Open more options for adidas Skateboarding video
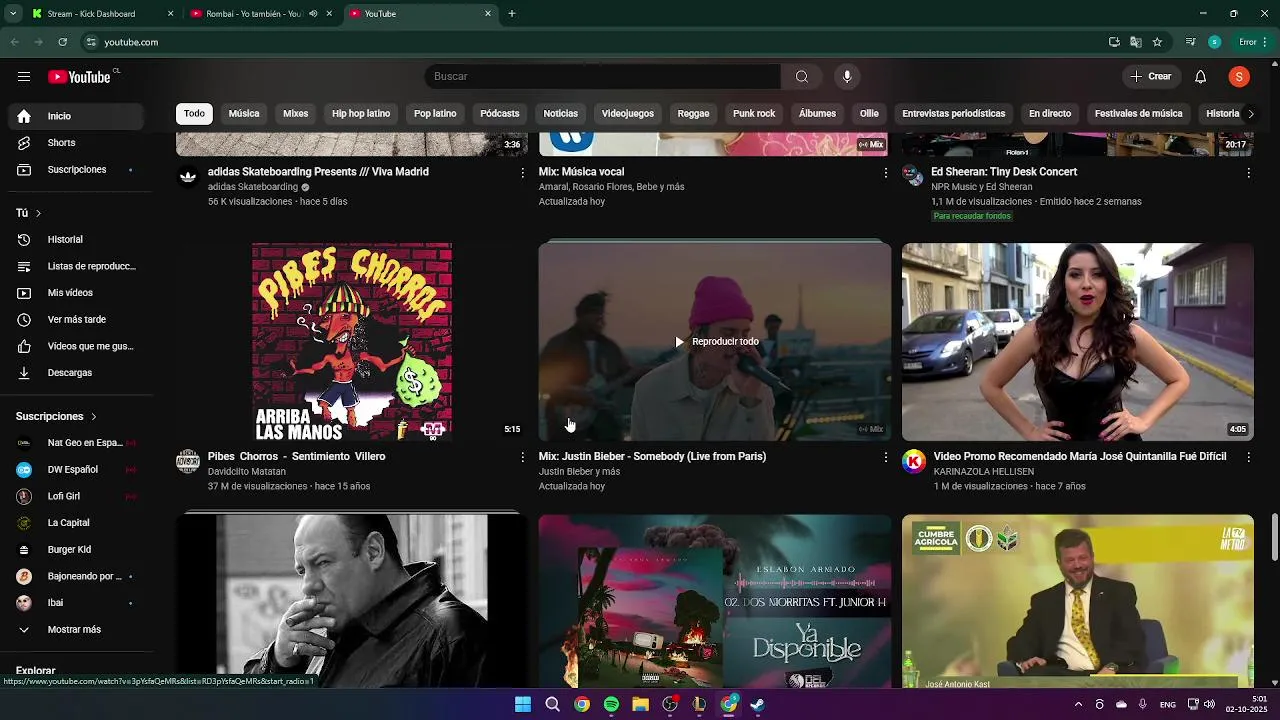Viewport: 1280px width, 720px height. pos(522,173)
